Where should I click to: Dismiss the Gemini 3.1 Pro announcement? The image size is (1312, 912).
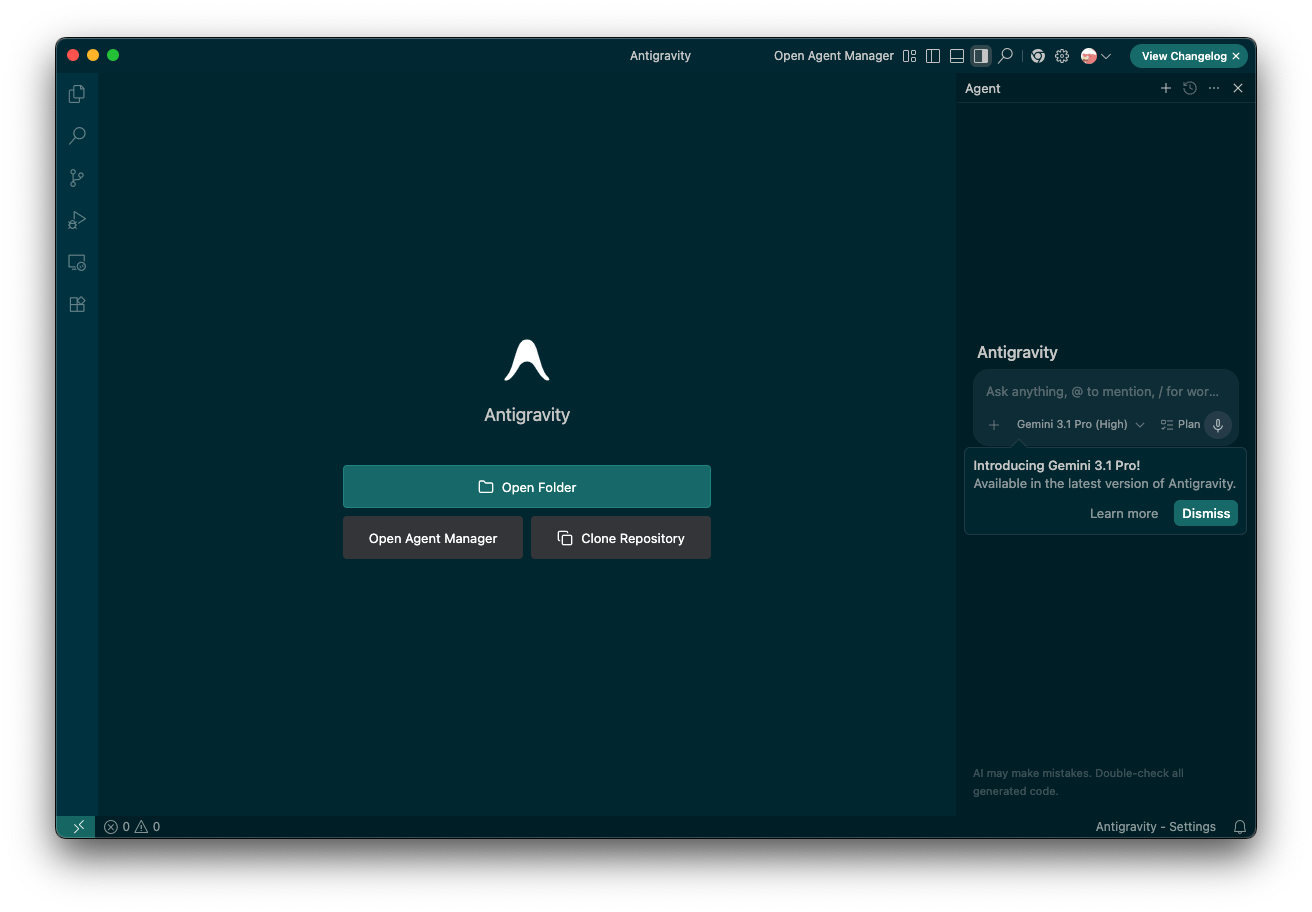[x=1206, y=513]
